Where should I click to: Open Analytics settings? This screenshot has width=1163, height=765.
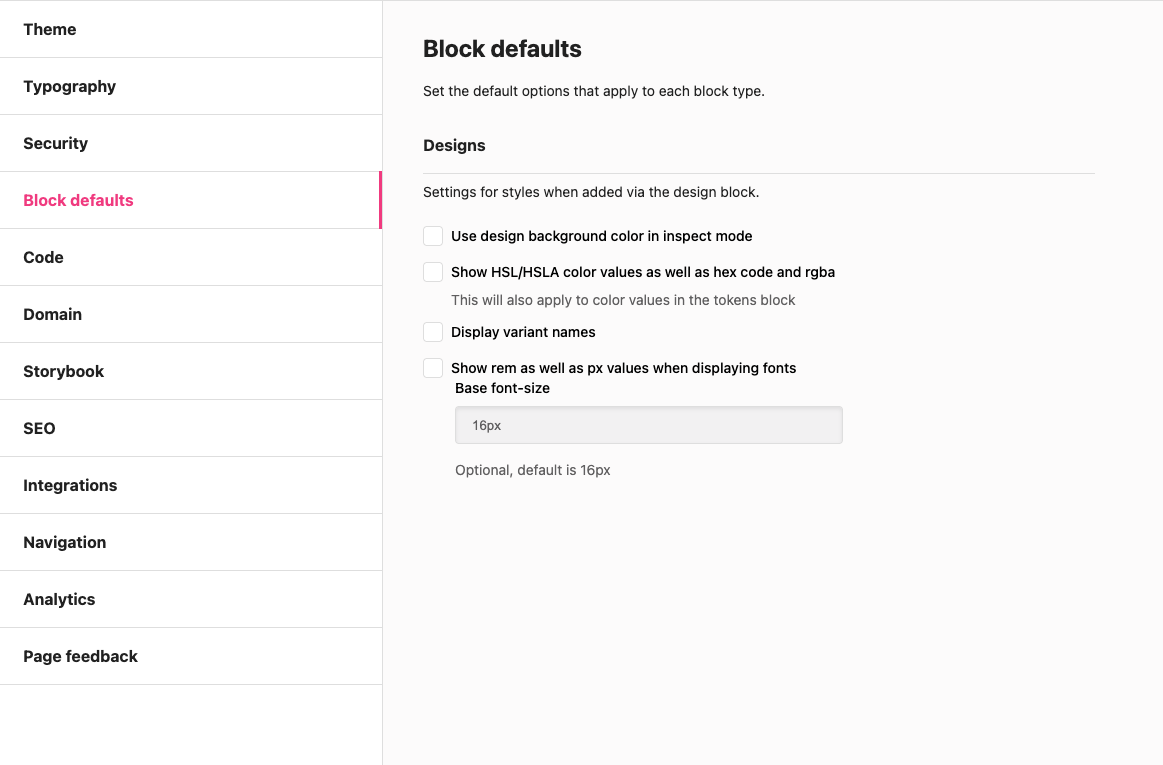[x=191, y=600]
